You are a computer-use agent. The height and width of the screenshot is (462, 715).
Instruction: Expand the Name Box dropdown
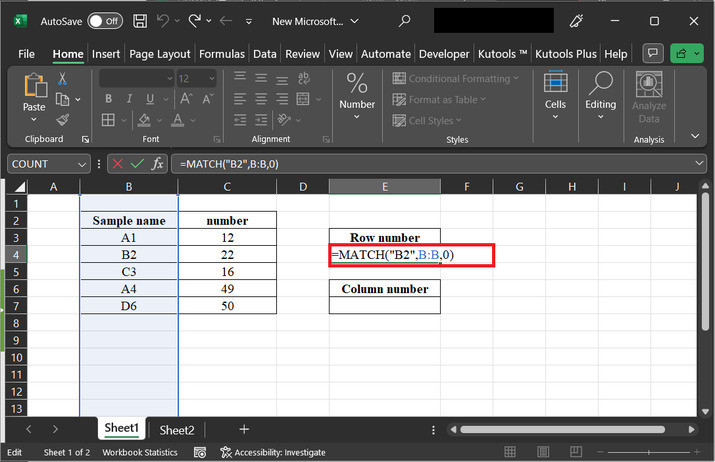coord(82,164)
